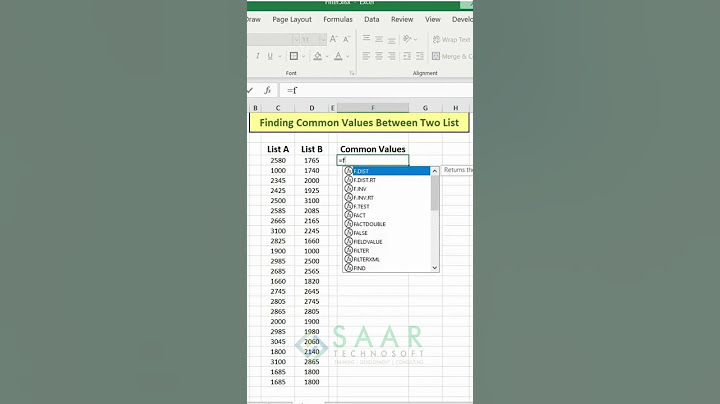Viewport: 720px width, 404px height.
Task: Click List B cell with value 1765
Action: 312,160
